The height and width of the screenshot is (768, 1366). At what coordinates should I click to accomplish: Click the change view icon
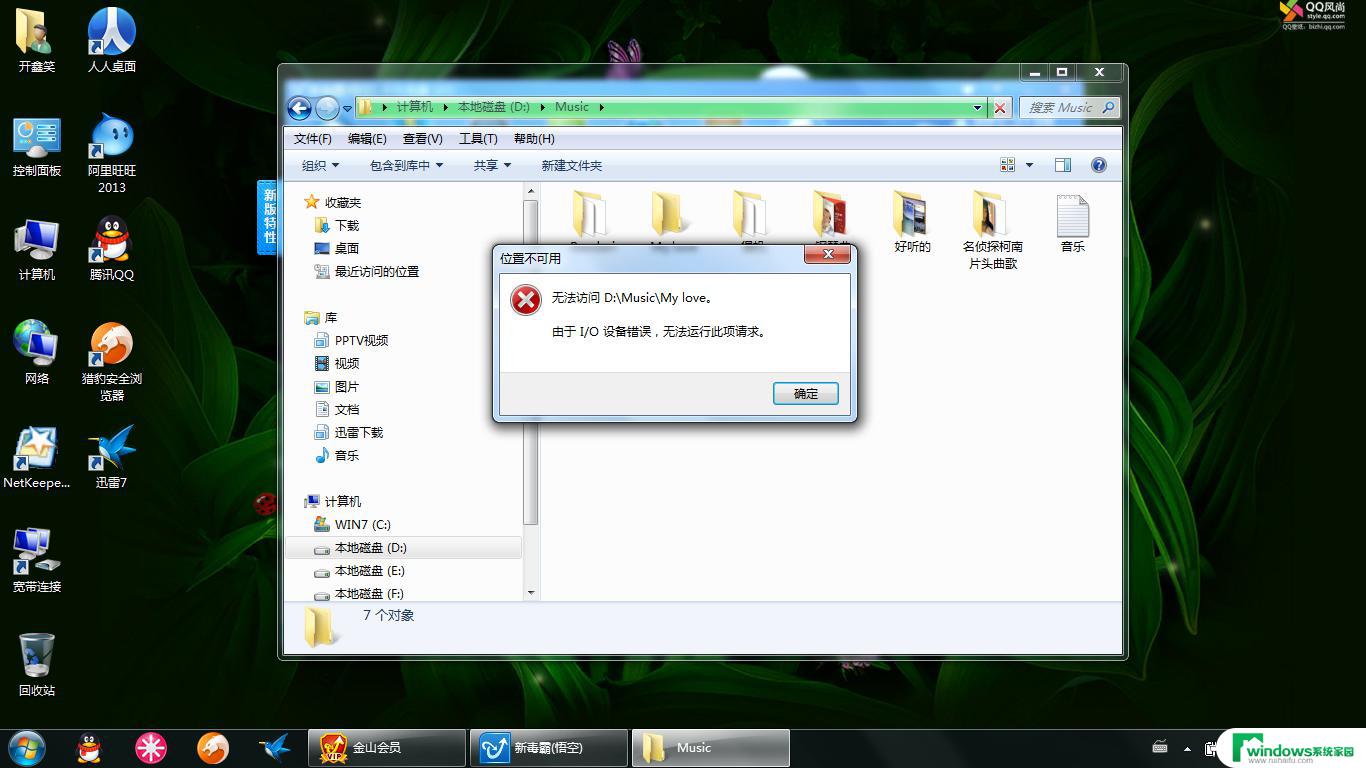point(1007,165)
